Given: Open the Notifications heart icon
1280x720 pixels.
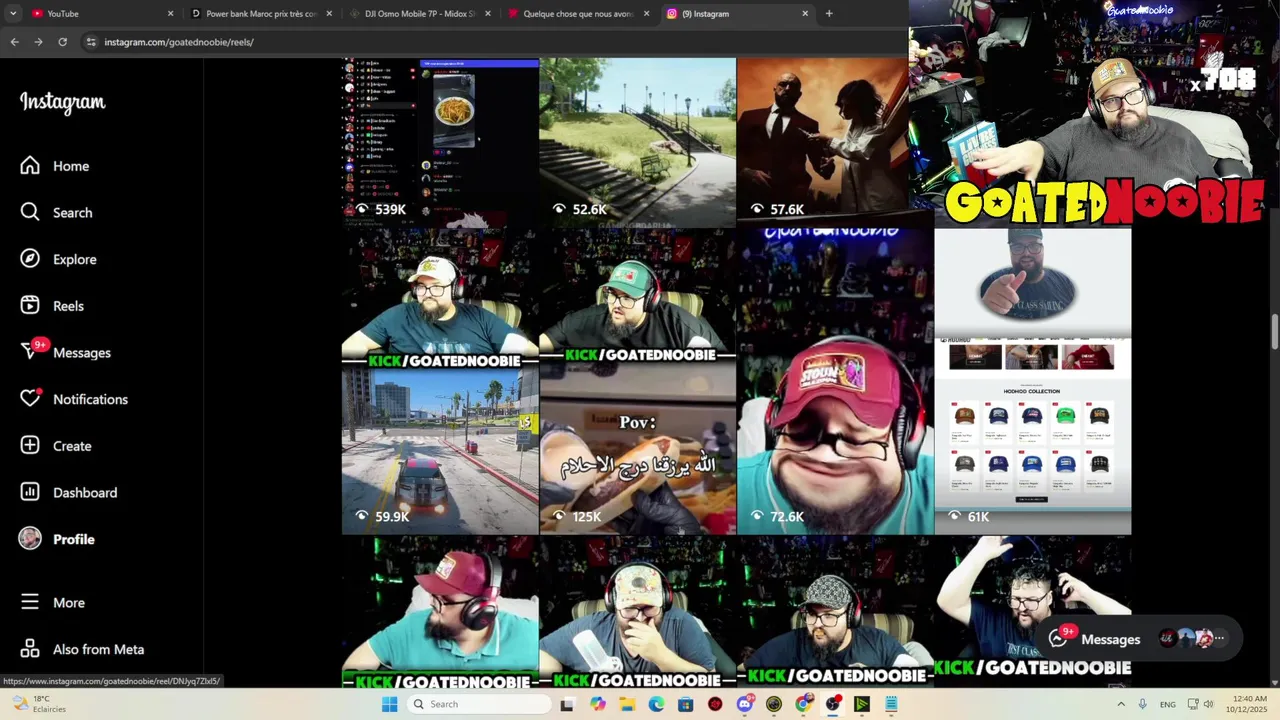Looking at the screenshot, I should point(30,399).
